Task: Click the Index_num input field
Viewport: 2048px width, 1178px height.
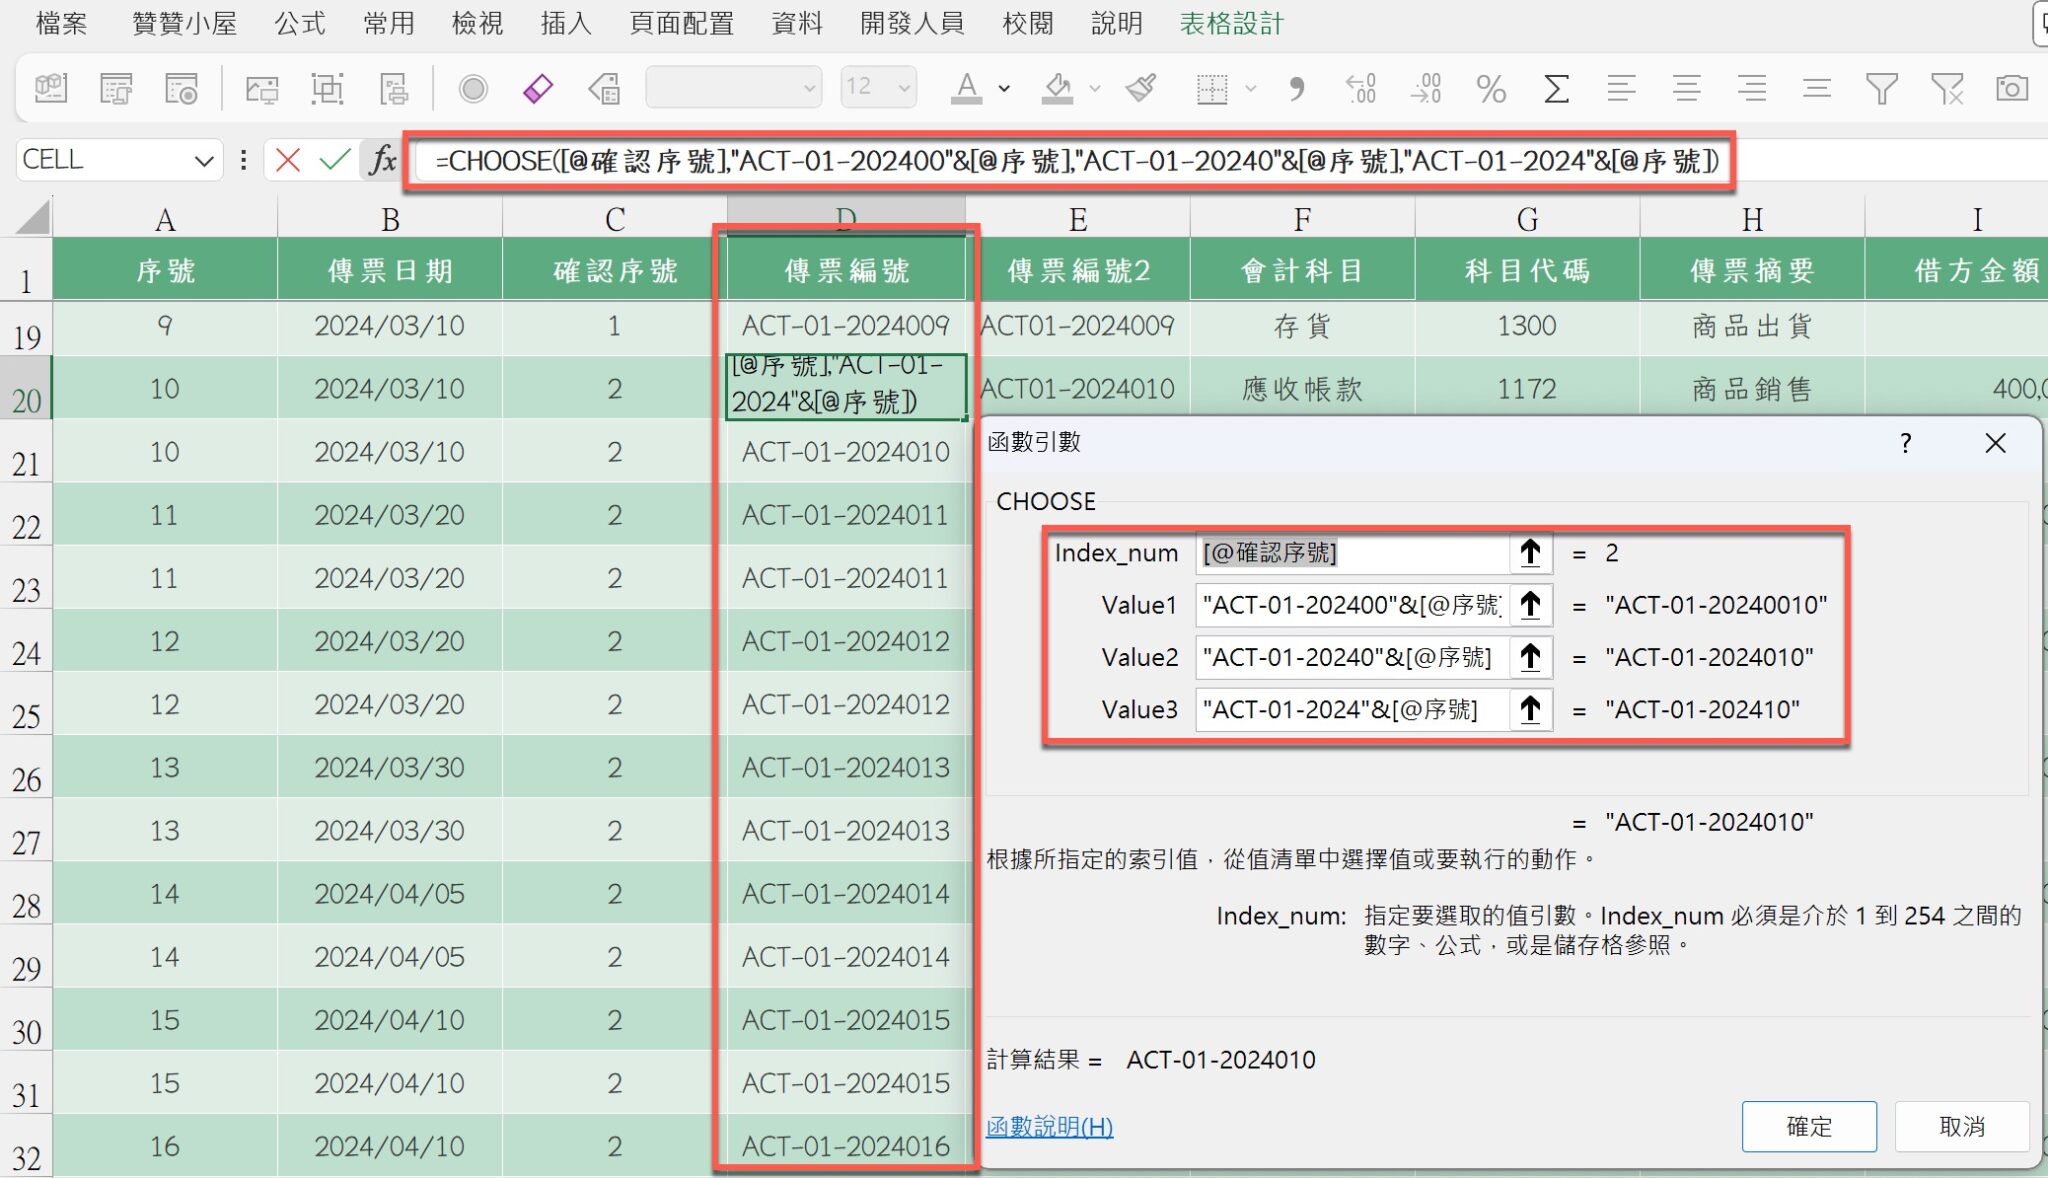Action: point(1353,553)
